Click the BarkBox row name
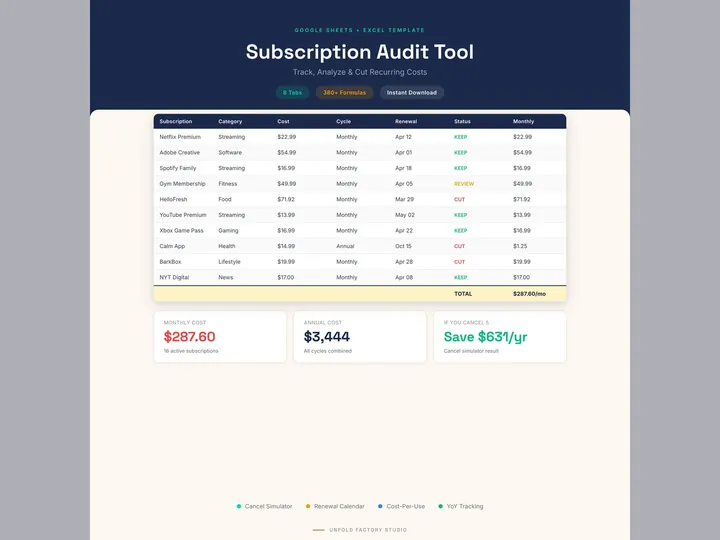The width and height of the screenshot is (720, 540). point(170,262)
